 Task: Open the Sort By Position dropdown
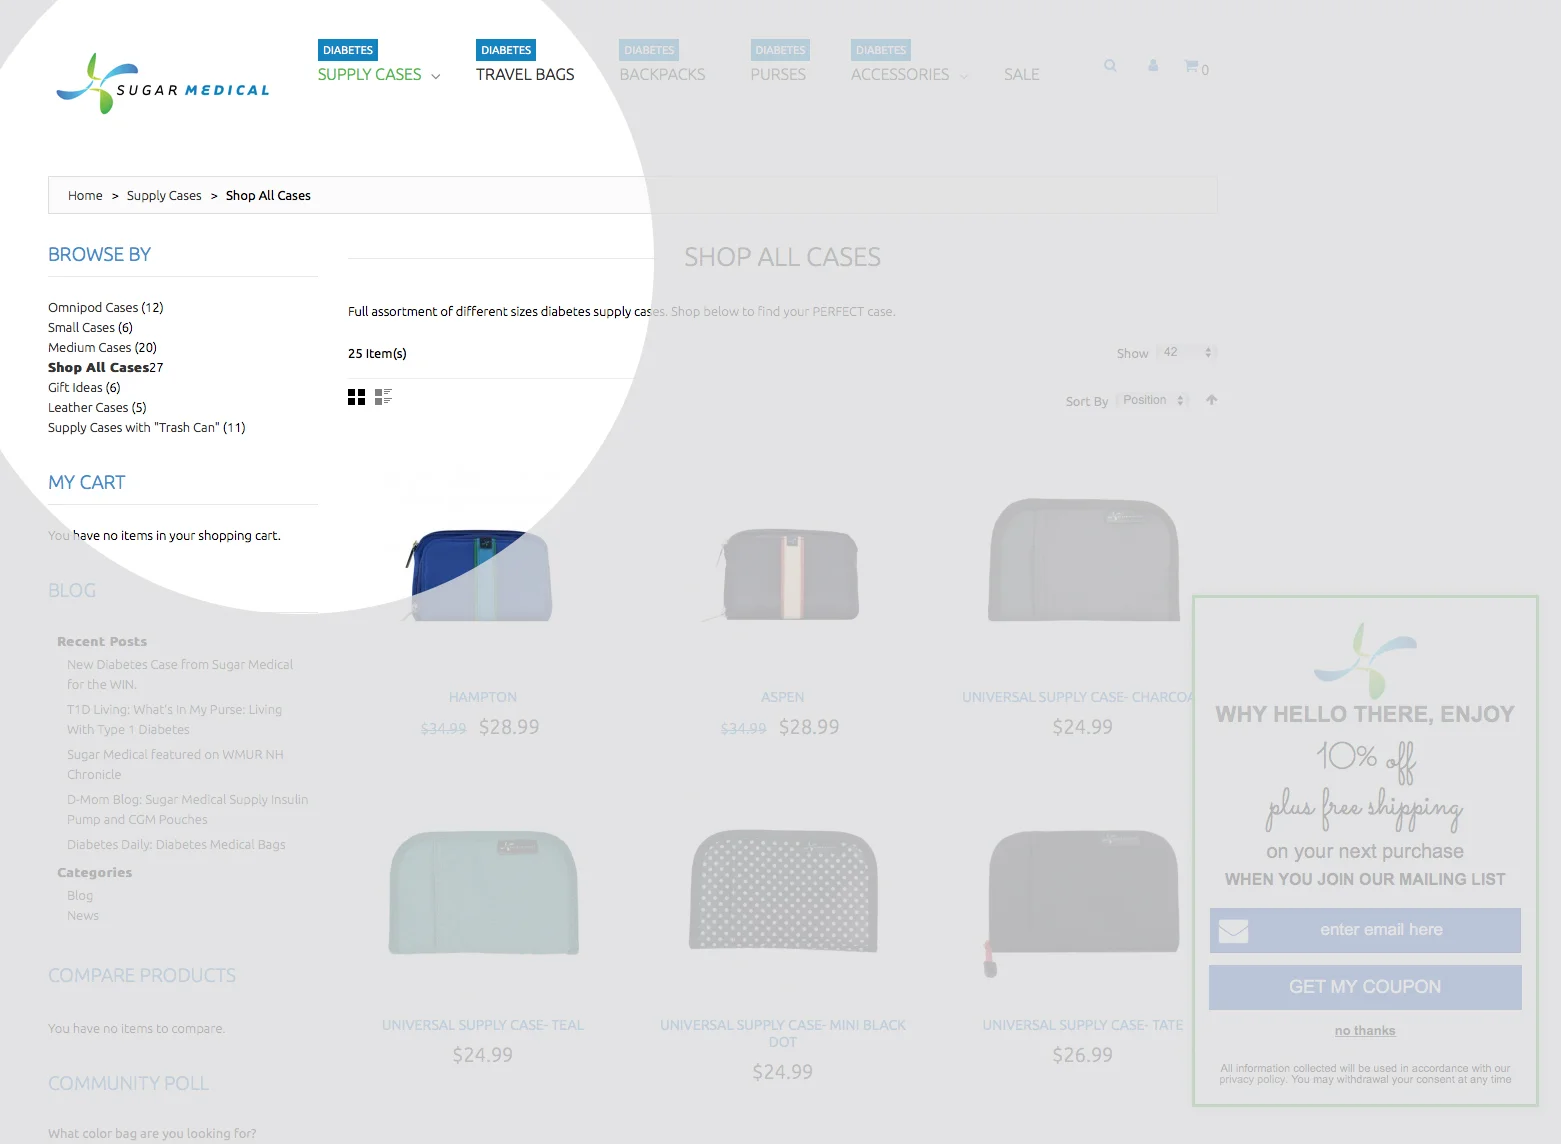(x=1153, y=400)
